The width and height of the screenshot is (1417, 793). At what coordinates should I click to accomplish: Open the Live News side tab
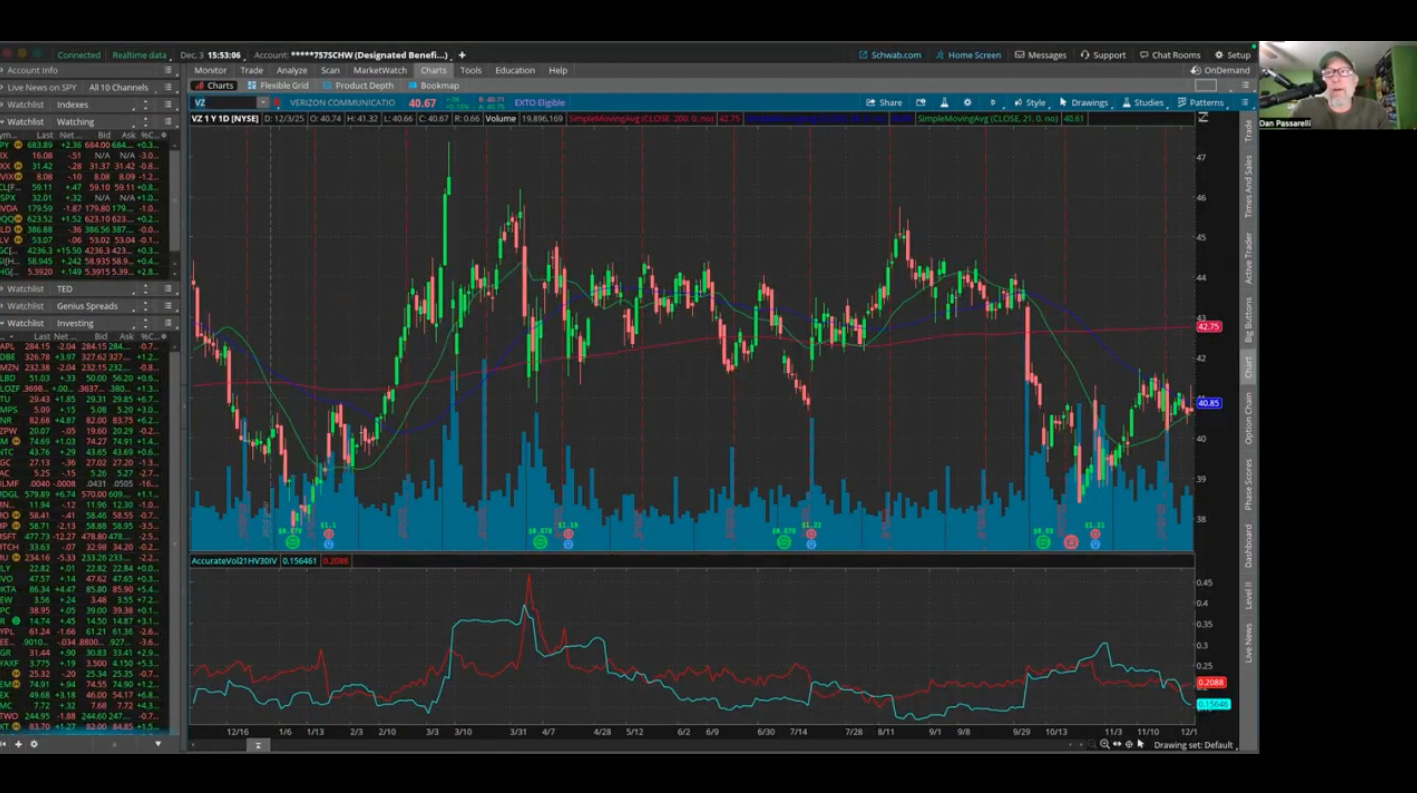click(x=1248, y=642)
